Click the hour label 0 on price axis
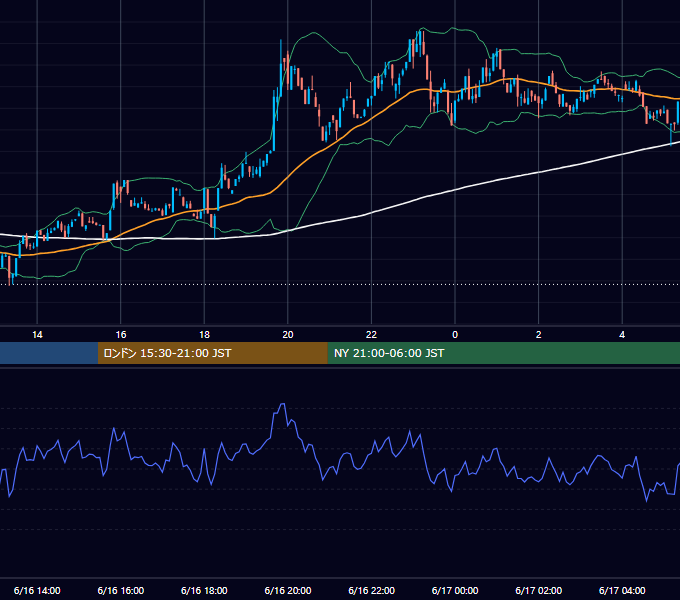The image size is (680, 600). (455, 335)
